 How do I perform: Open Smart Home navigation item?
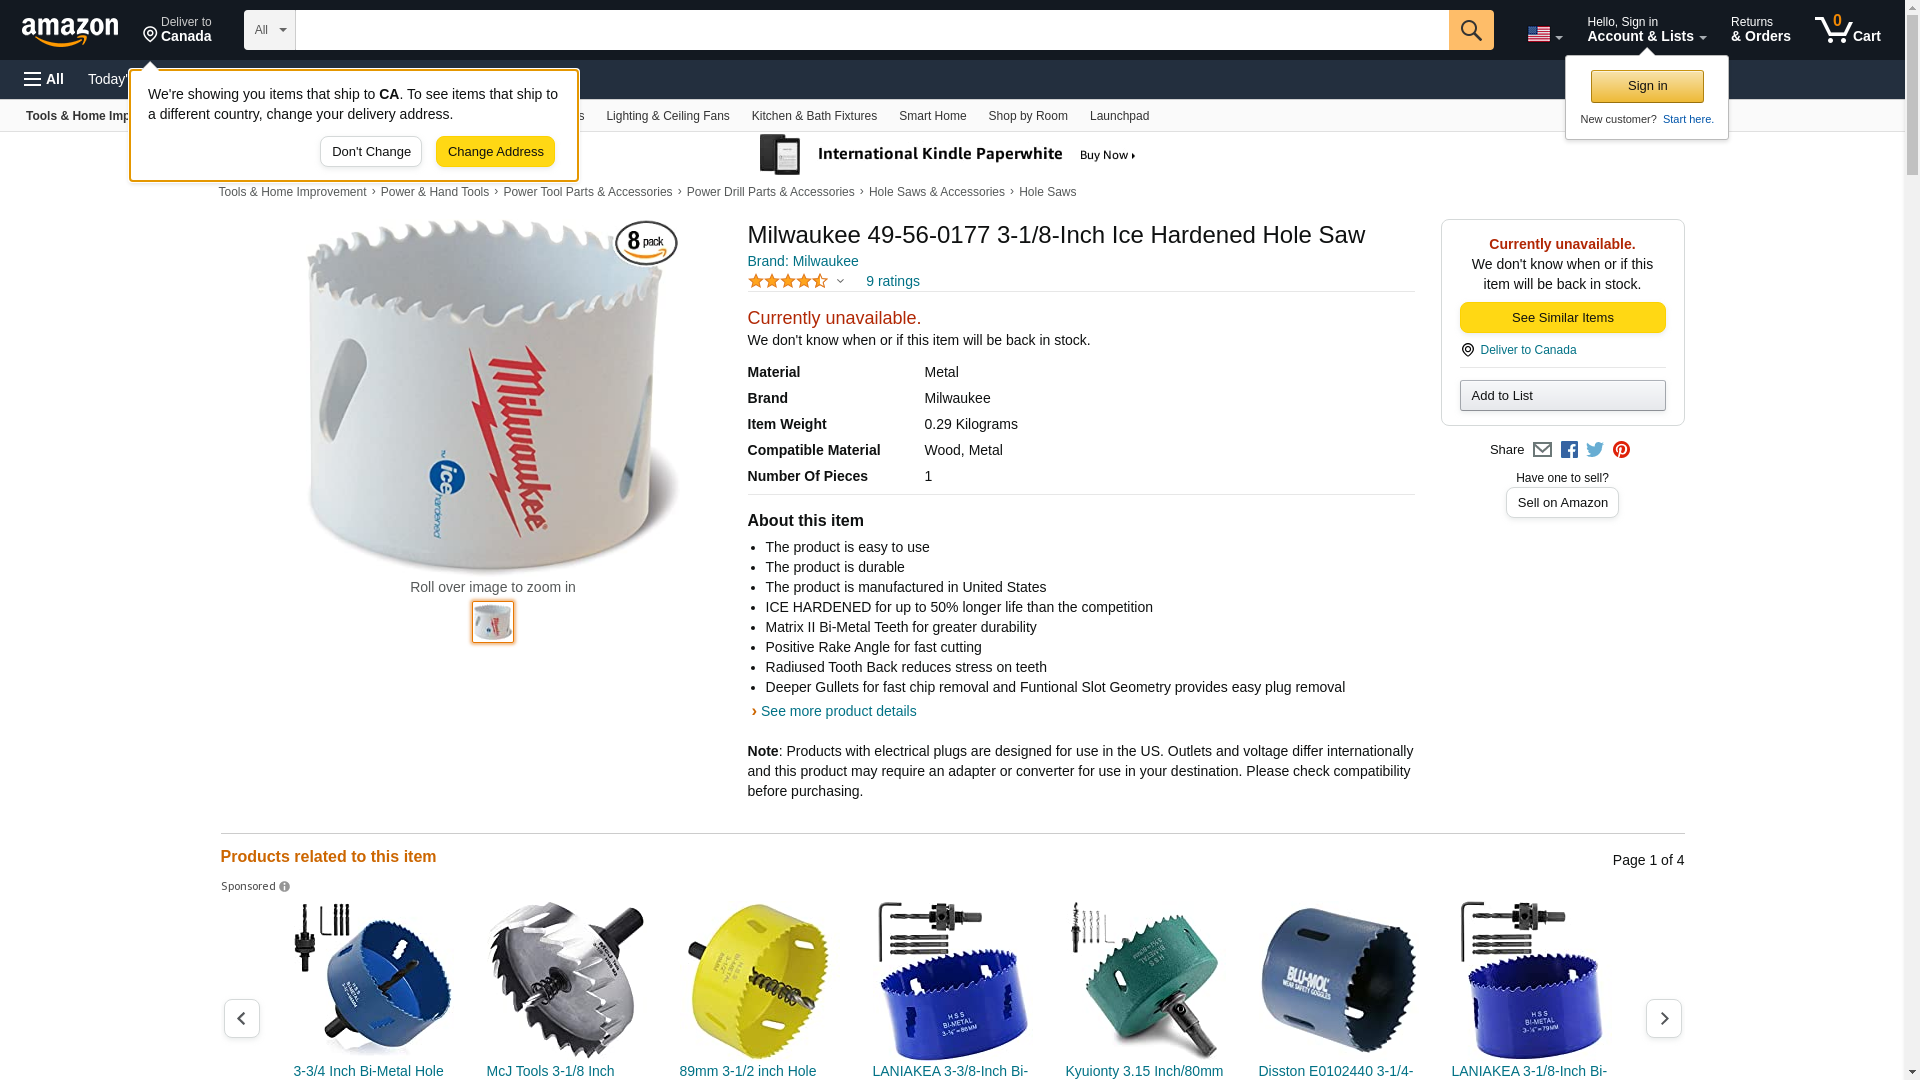coord(932,116)
